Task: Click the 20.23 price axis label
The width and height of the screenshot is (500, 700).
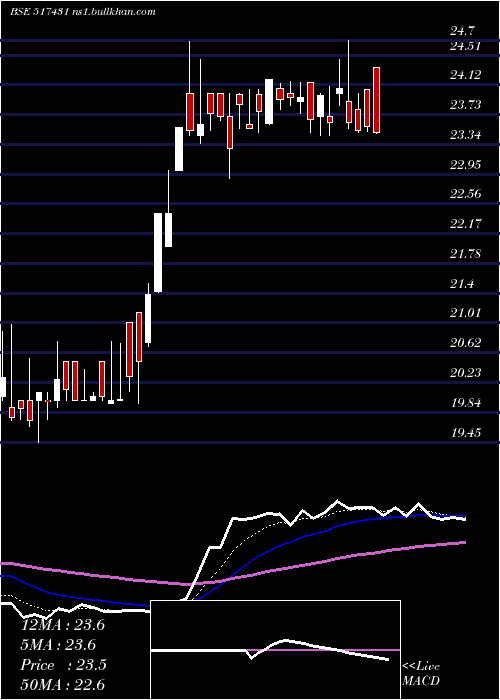Action: point(466,372)
